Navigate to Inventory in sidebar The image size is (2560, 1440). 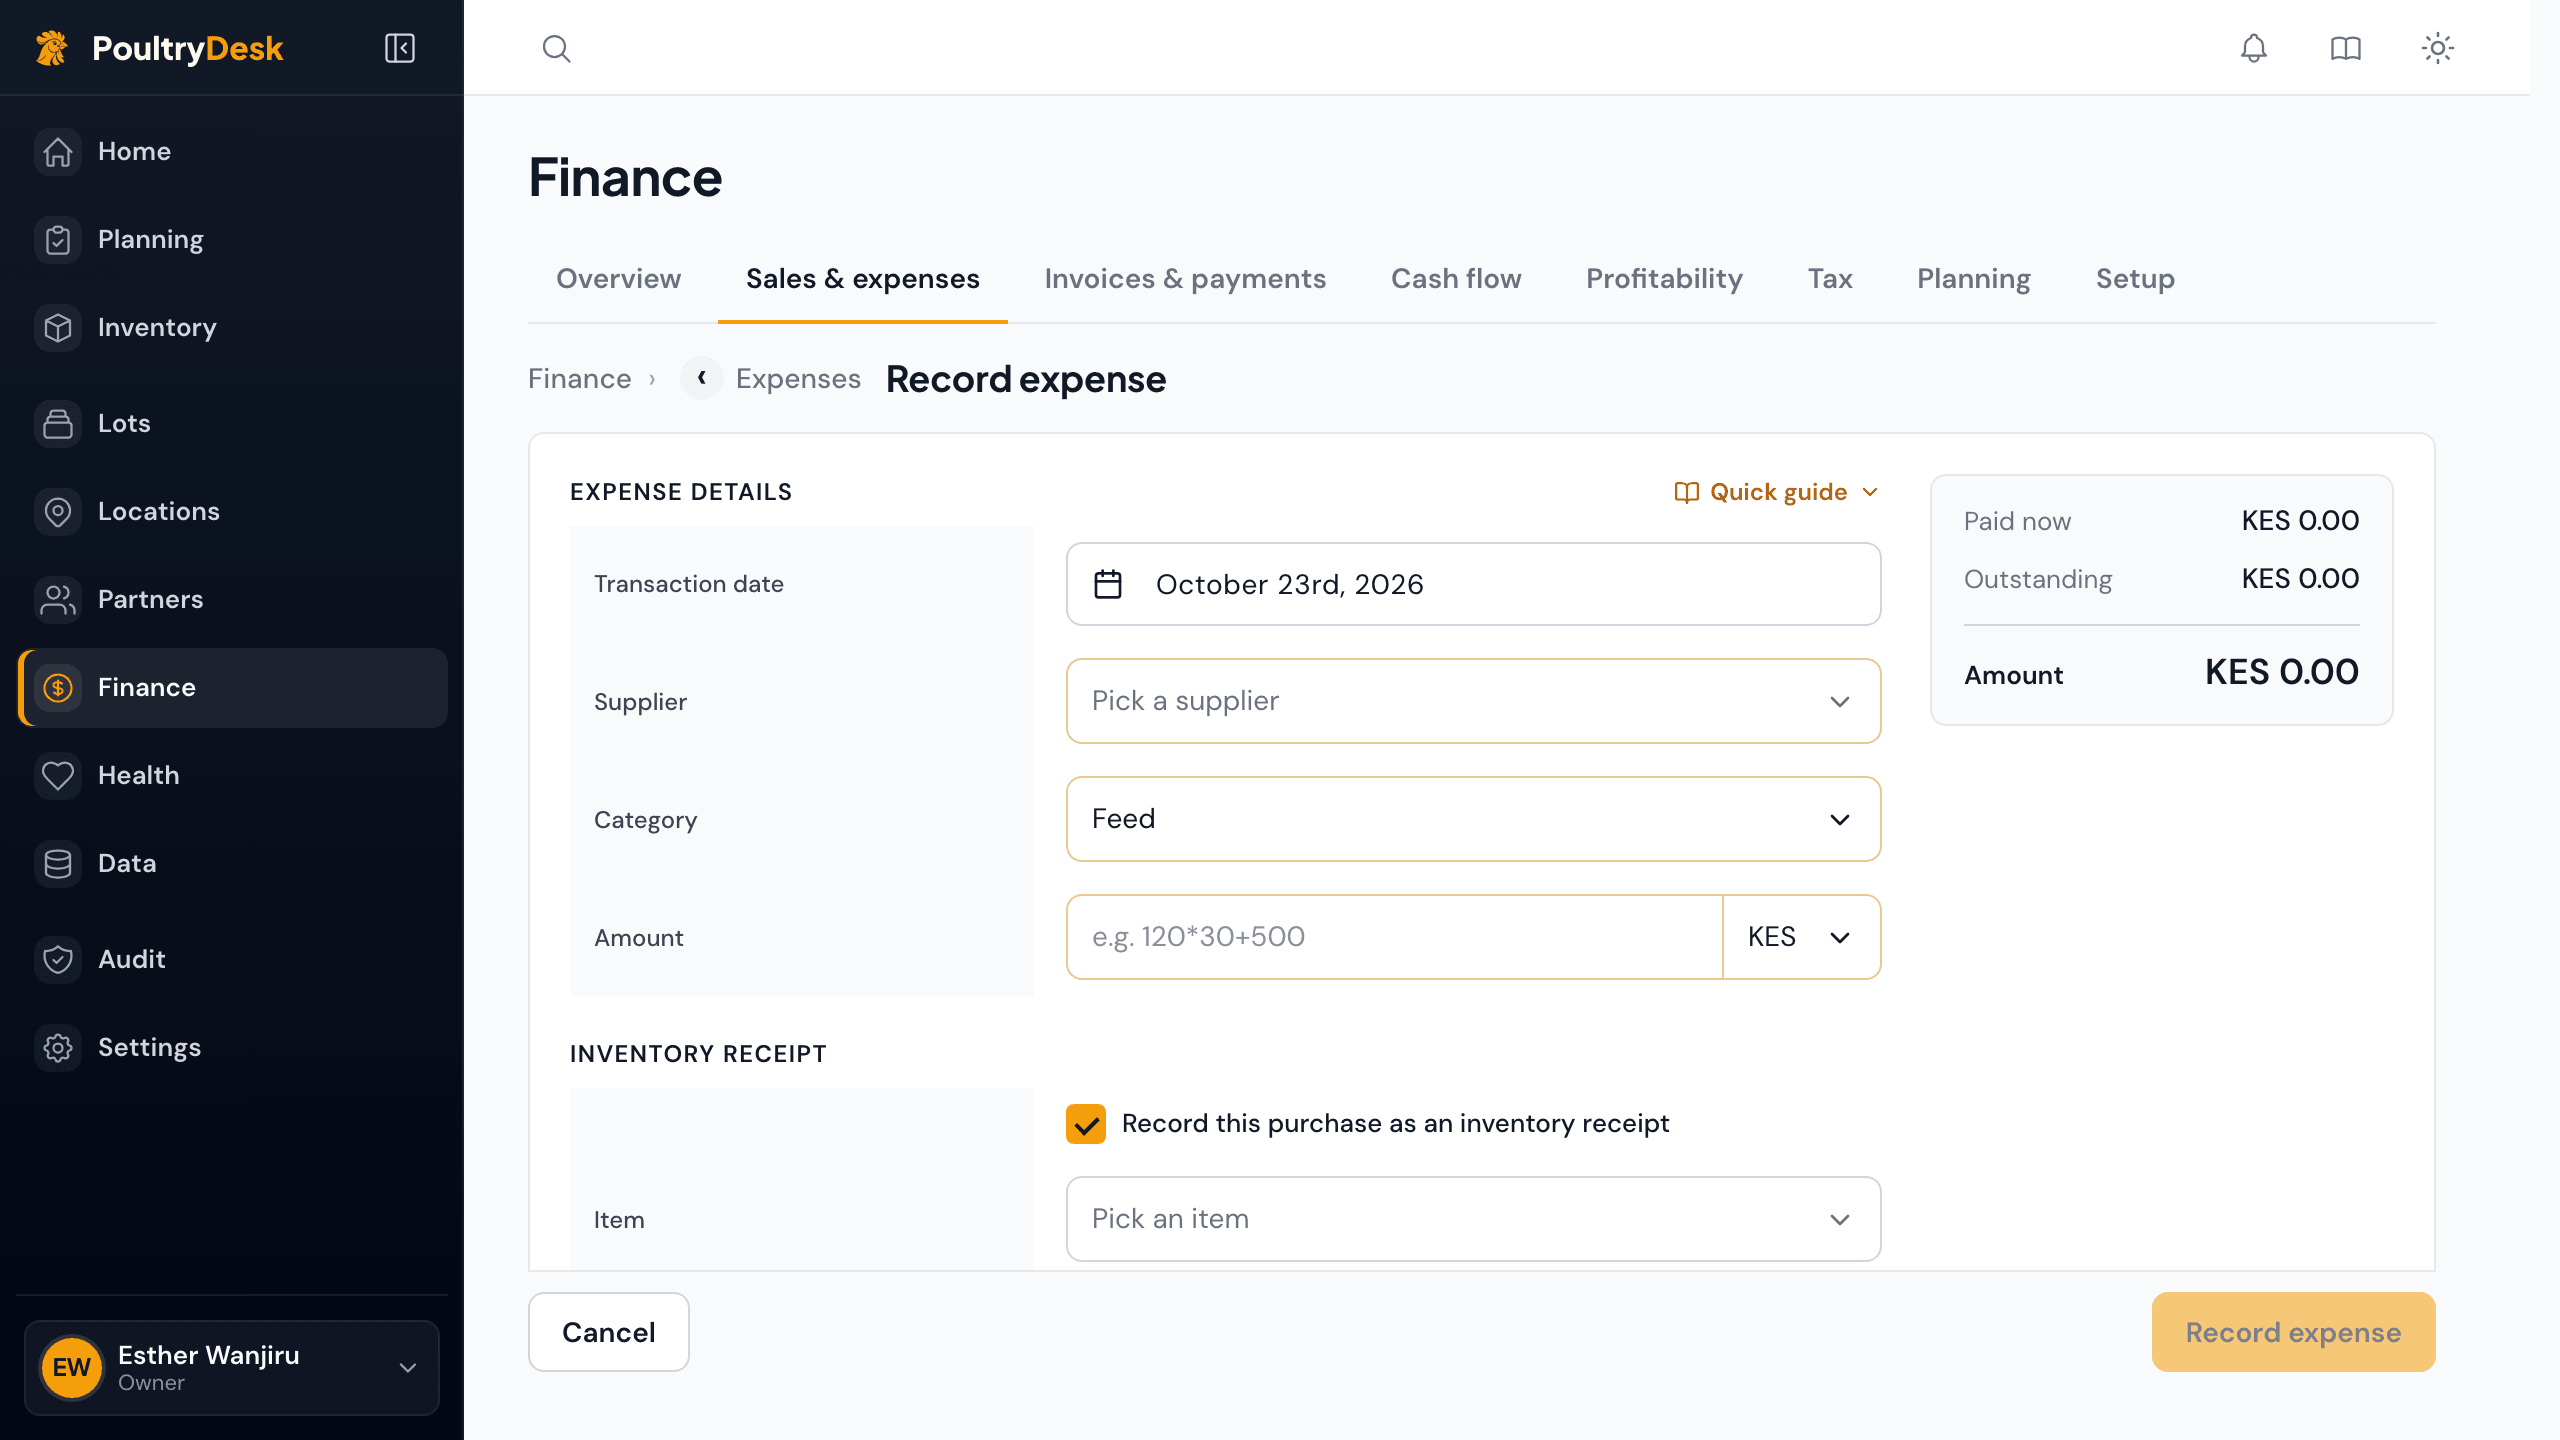(232, 328)
